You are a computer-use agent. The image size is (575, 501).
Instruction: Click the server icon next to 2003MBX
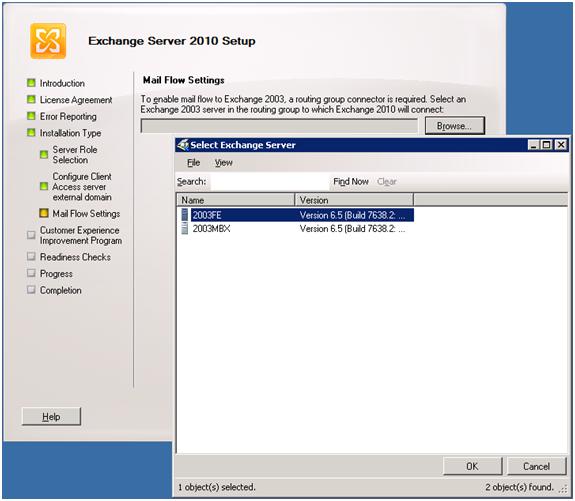185,228
